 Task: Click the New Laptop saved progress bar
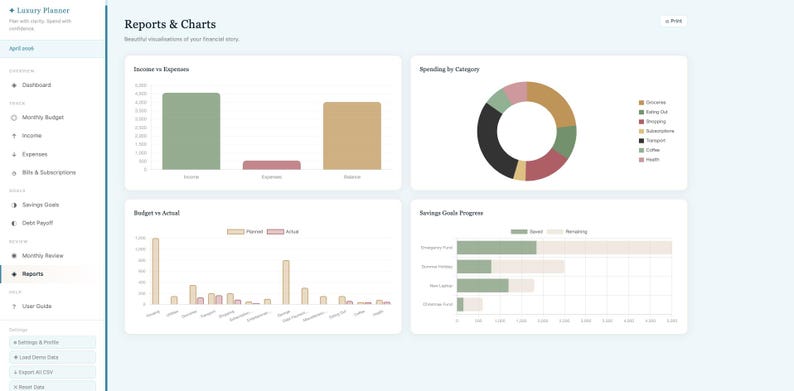click(x=483, y=285)
